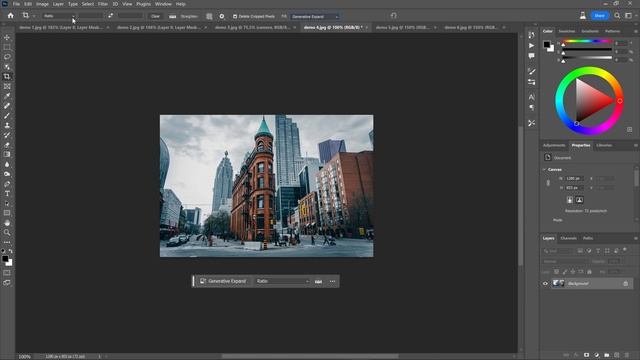Select the Move tool
The width and height of the screenshot is (640, 360).
click(x=7, y=38)
